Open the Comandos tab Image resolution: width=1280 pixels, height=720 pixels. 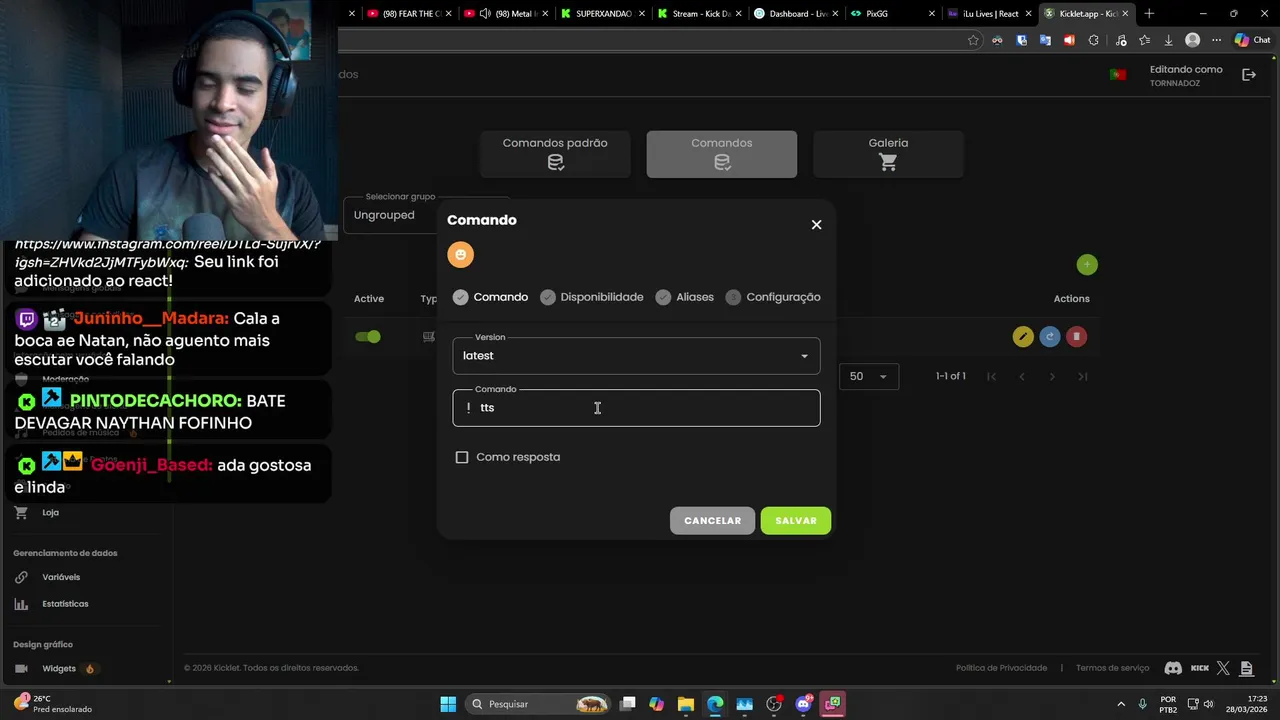tap(722, 154)
